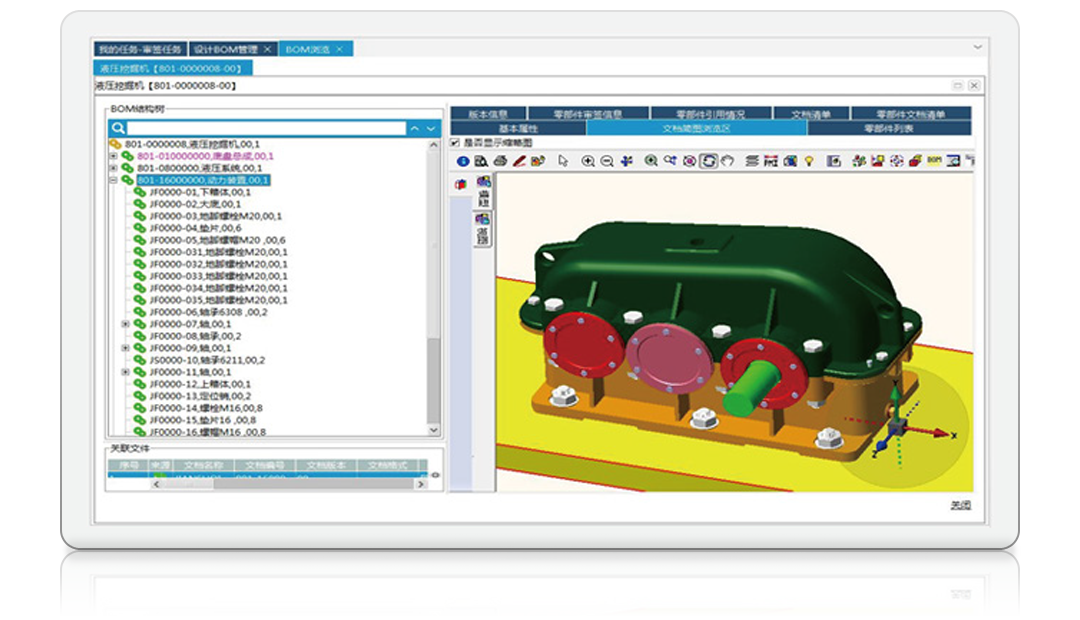The width and height of the screenshot is (1080, 620).
Task: Click the zoom in magnifier icon
Action: (x=588, y=161)
